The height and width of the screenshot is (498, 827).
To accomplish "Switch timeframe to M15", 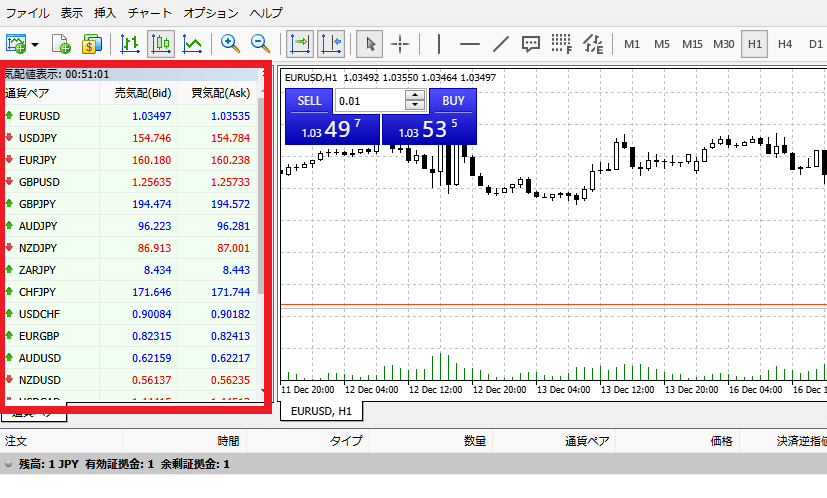I will 692,44.
